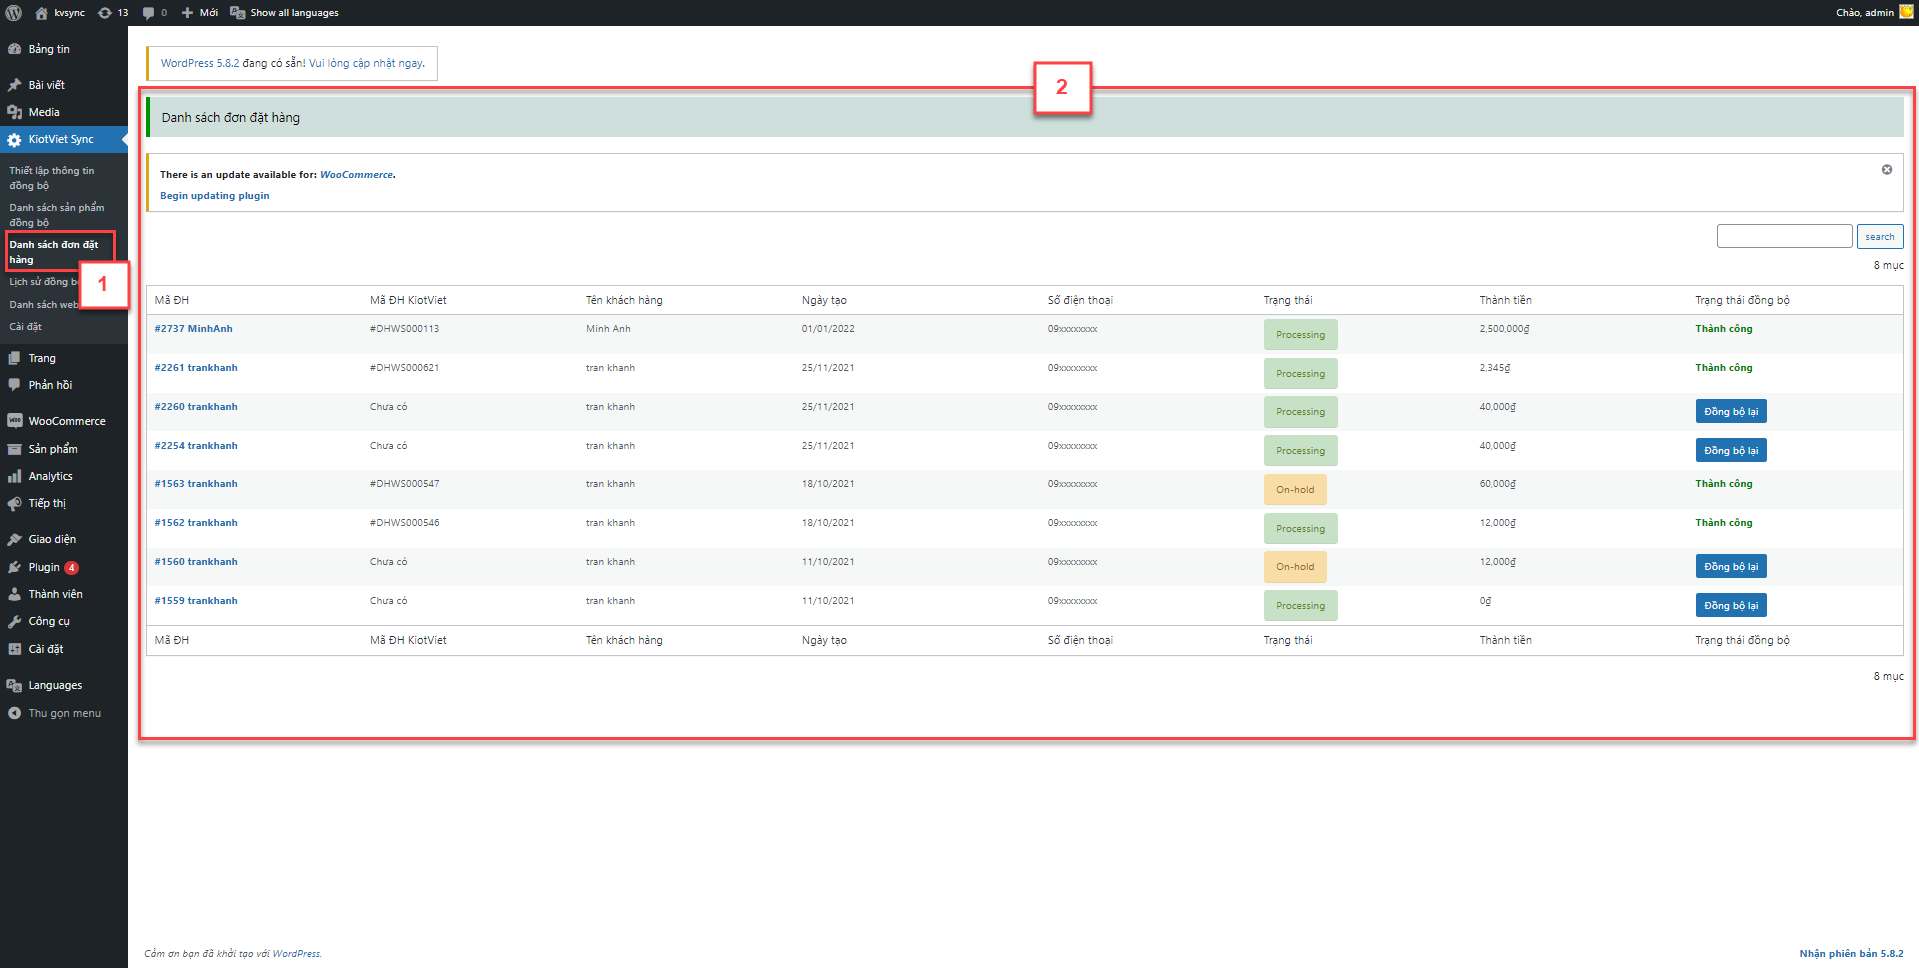This screenshot has width=1919, height=968.
Task: Click Show all languages in admin bar
Action: coord(293,13)
